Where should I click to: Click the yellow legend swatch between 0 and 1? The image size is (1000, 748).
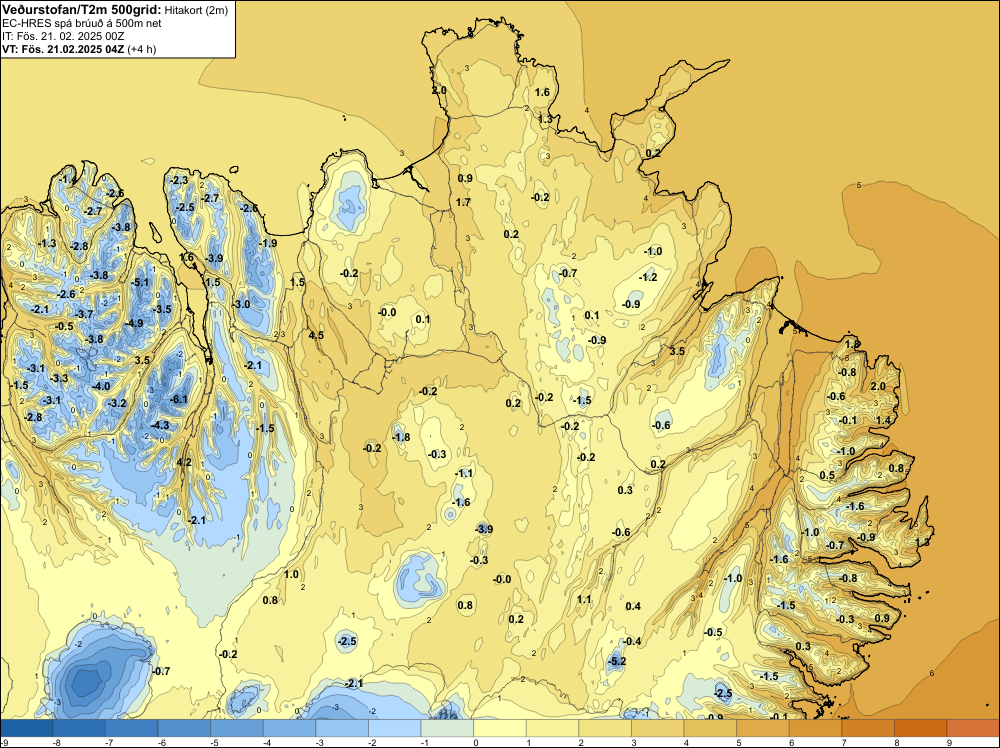[x=500, y=728]
